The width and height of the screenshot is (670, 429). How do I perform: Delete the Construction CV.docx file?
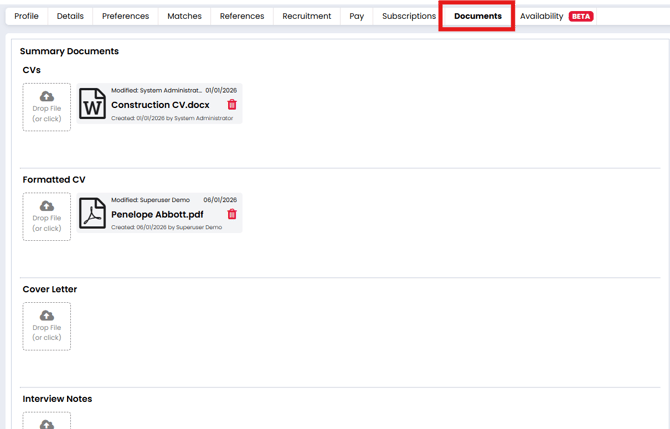[232, 105]
